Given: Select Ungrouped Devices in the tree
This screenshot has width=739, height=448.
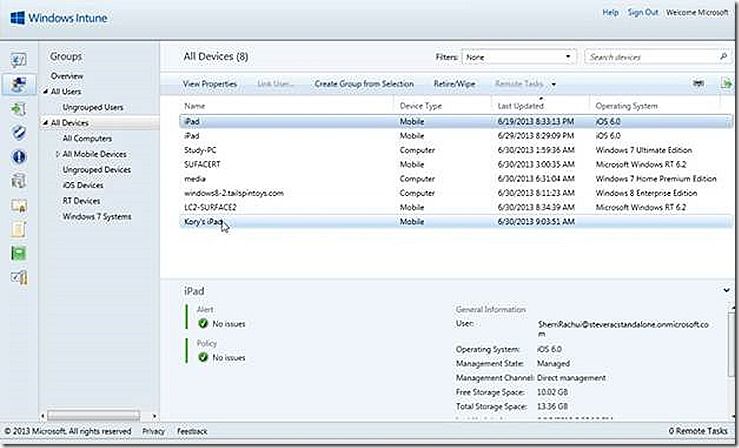Looking at the screenshot, I should [97, 170].
